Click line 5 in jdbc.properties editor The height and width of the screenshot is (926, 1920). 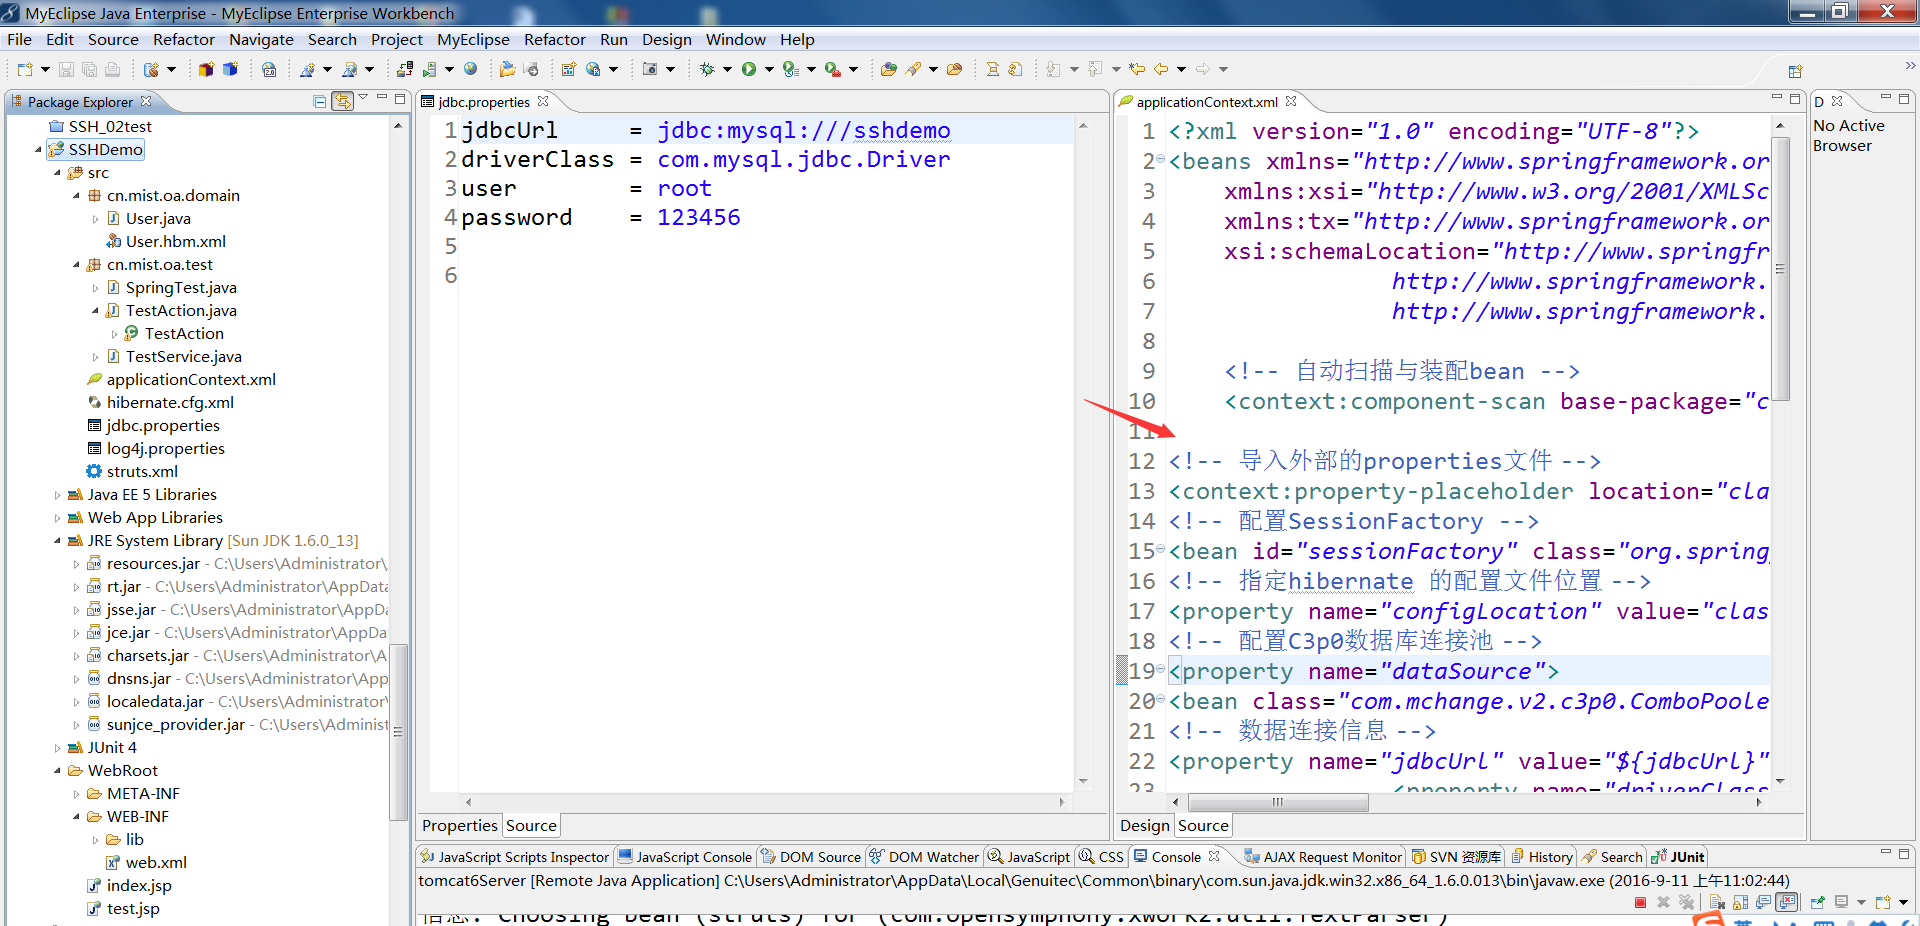click(765, 247)
